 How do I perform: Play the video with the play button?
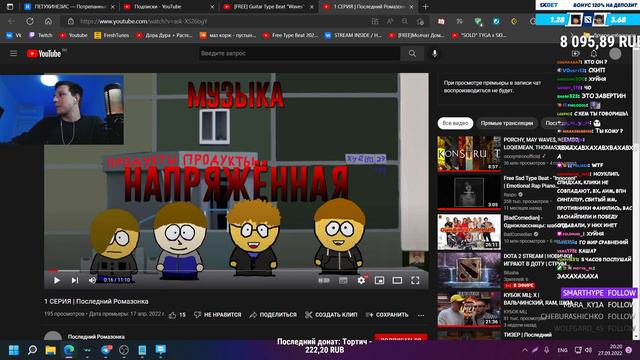coord(57,280)
